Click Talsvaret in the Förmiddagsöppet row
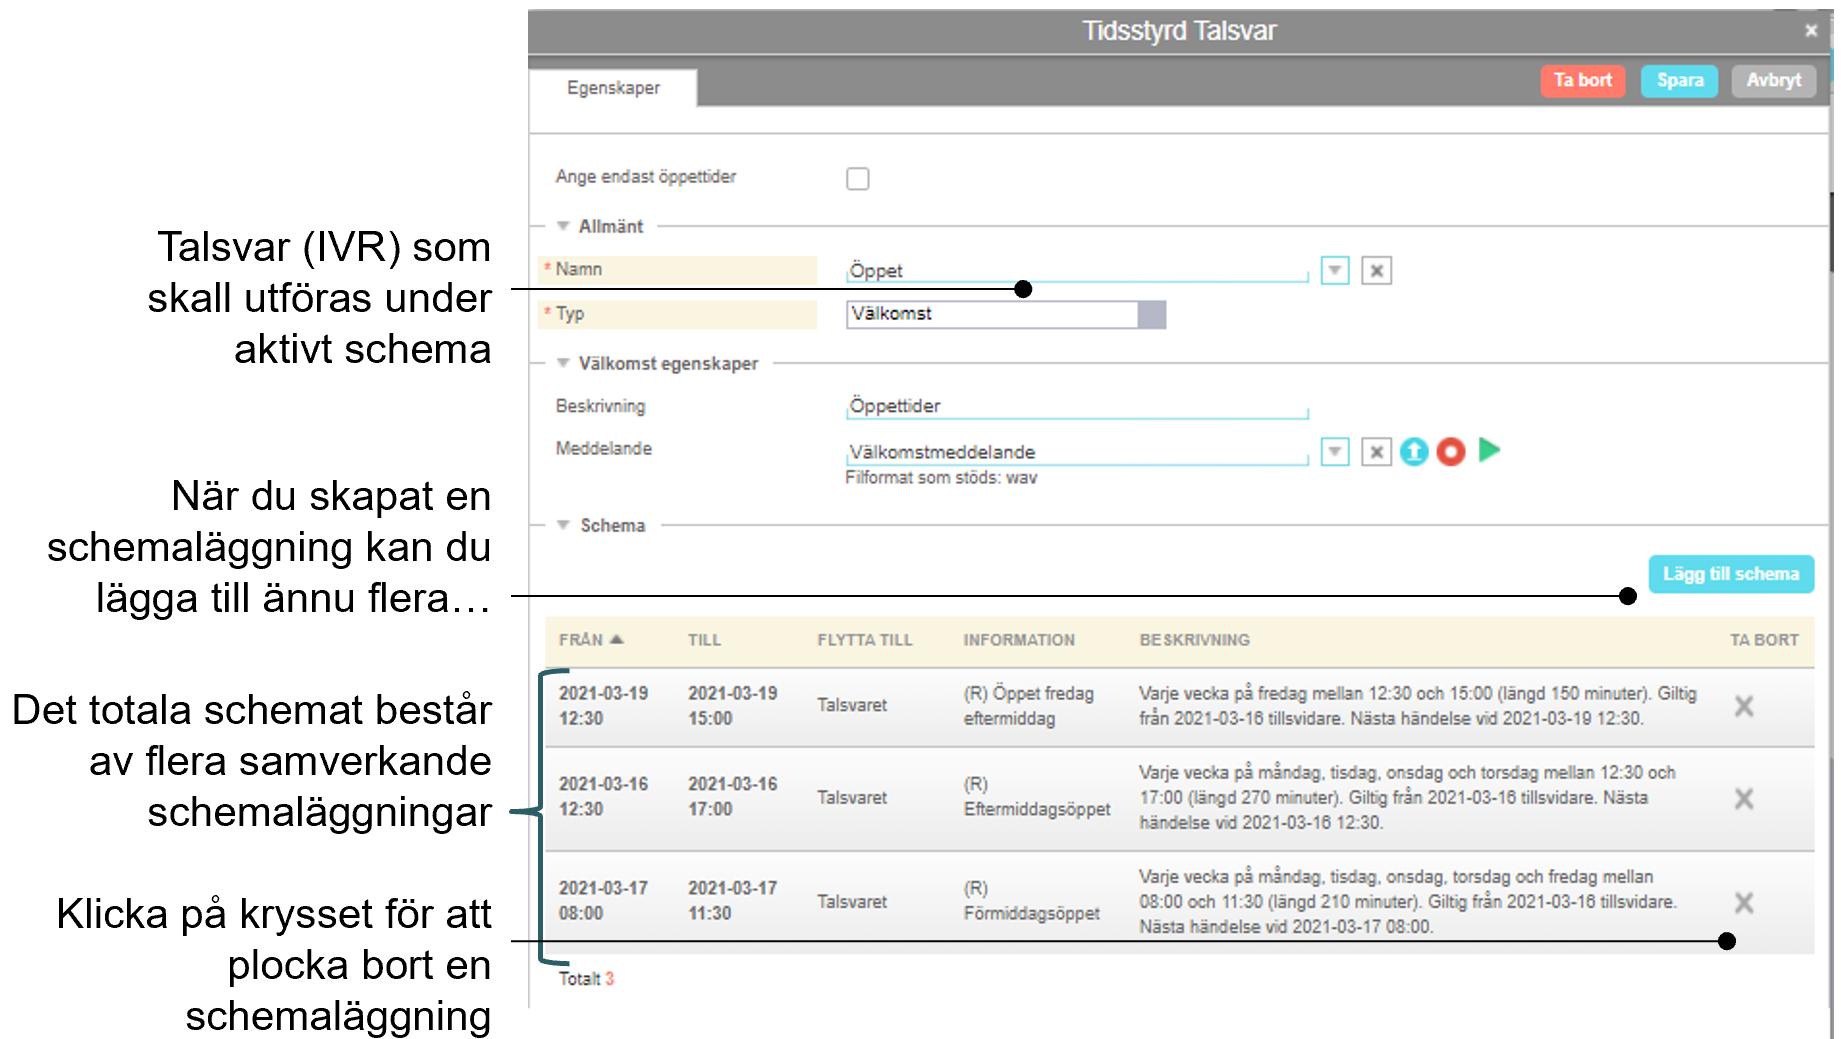 click(852, 902)
